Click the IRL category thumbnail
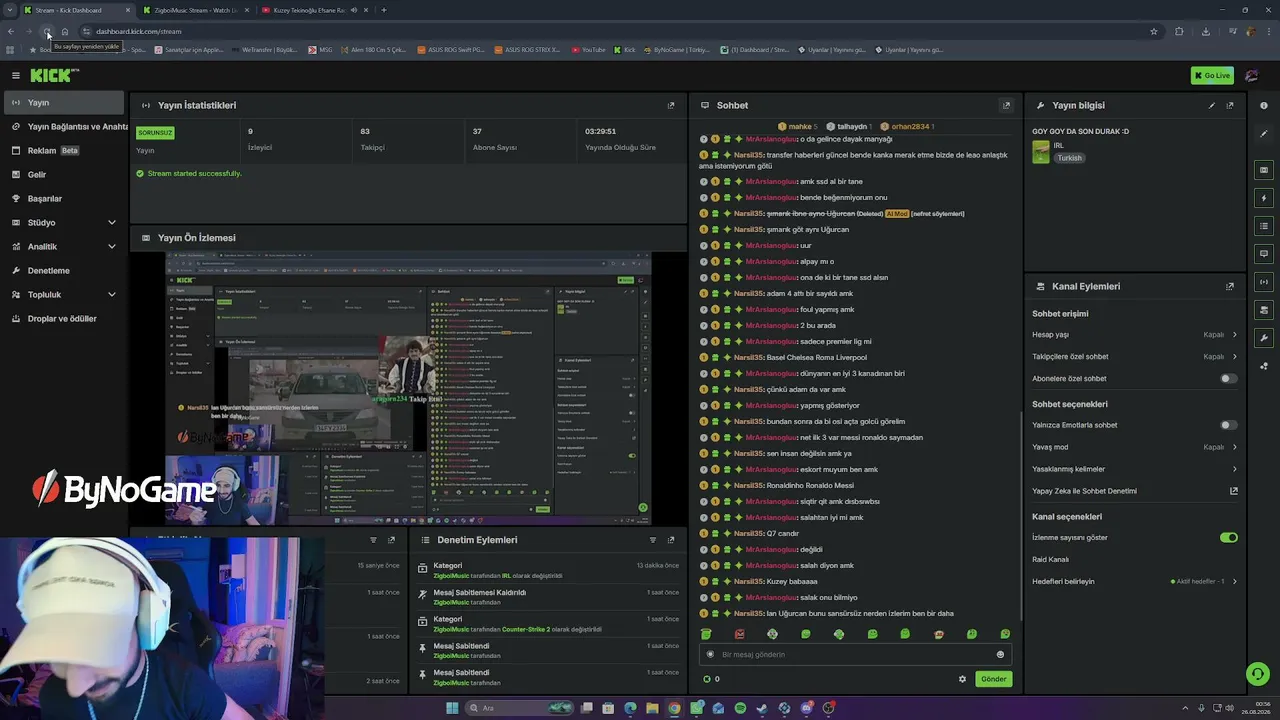1280x720 pixels. click(x=1041, y=151)
